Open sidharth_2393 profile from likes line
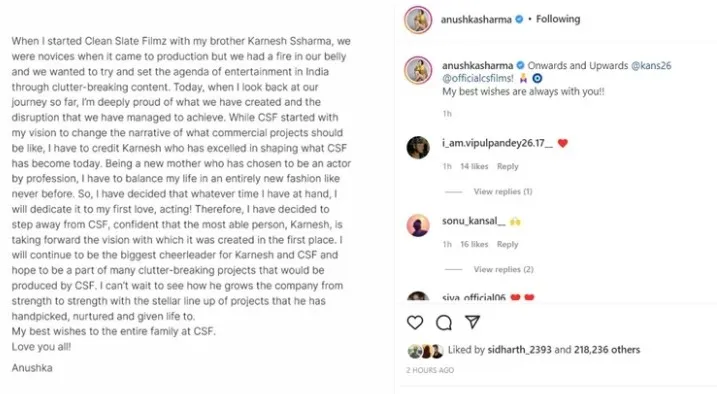The height and width of the screenshot is (394, 717). [x=519, y=350]
